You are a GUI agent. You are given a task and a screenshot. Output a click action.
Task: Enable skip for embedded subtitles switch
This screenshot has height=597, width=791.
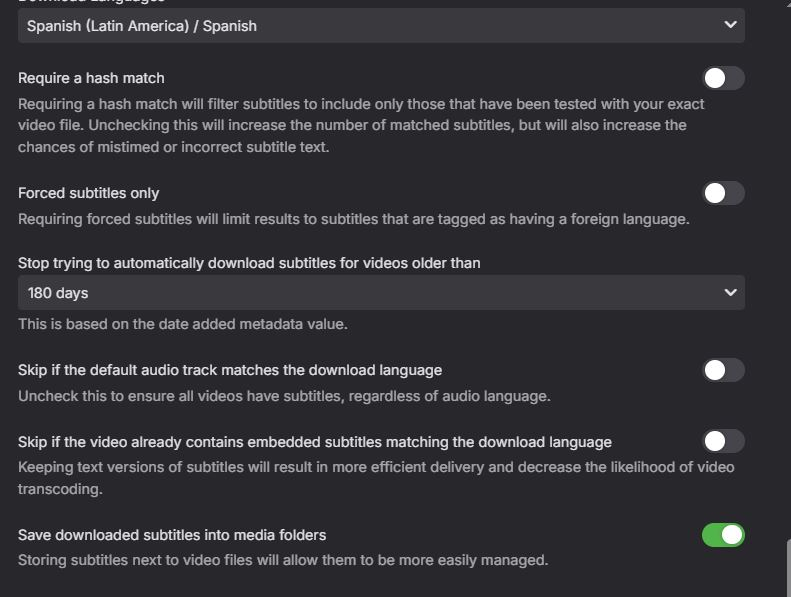pos(723,441)
